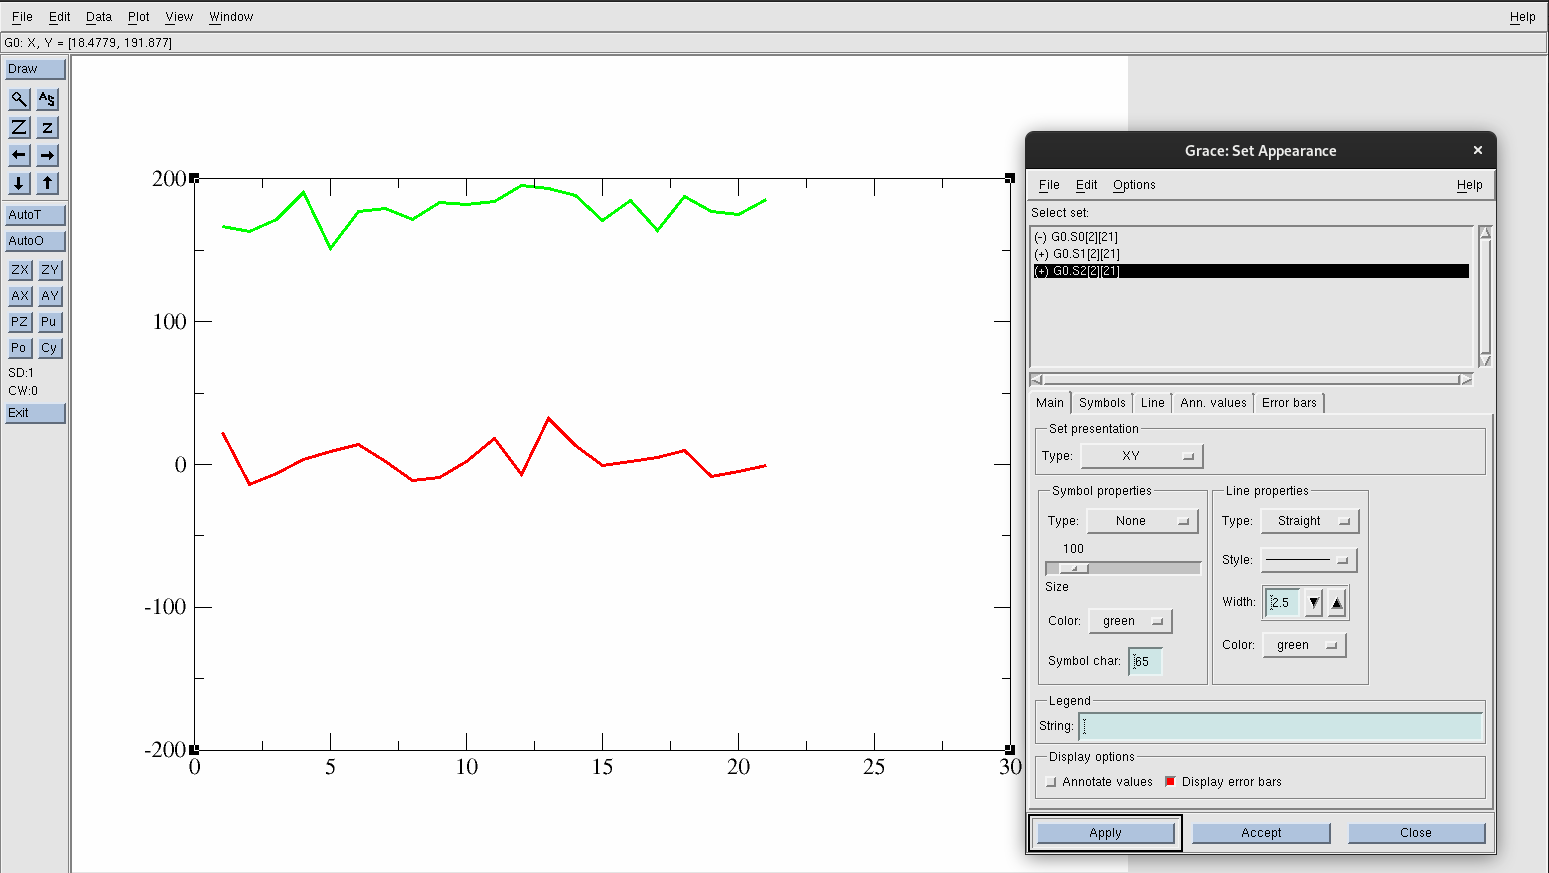Click the Apply button

(x=1105, y=833)
